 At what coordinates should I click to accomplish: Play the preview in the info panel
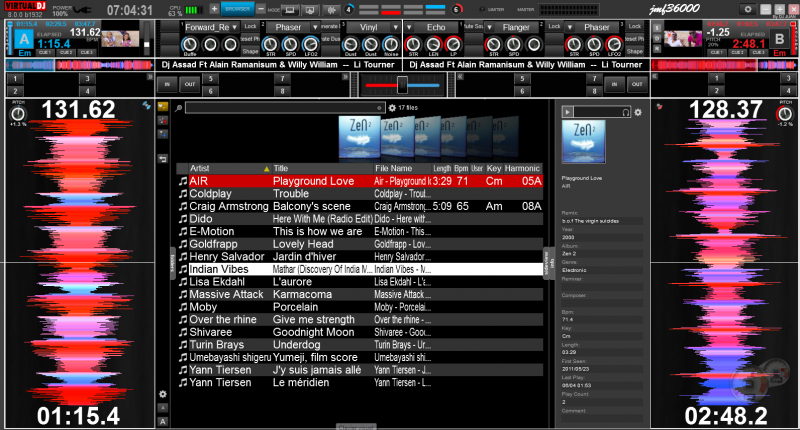coord(566,113)
